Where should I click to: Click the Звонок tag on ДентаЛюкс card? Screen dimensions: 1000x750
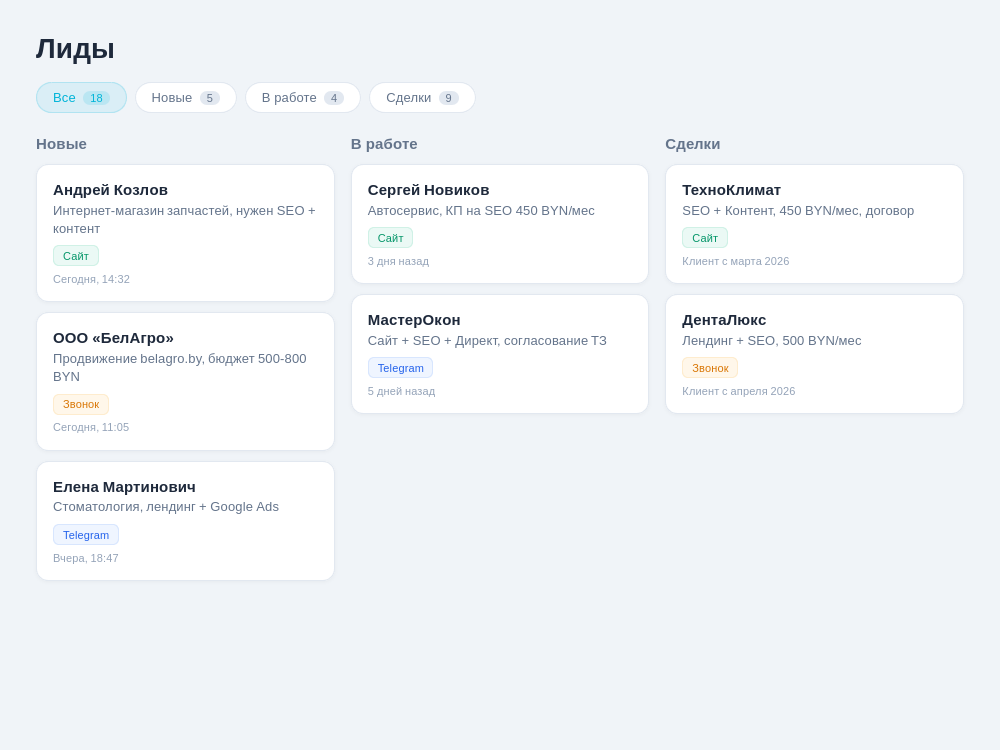tap(710, 368)
